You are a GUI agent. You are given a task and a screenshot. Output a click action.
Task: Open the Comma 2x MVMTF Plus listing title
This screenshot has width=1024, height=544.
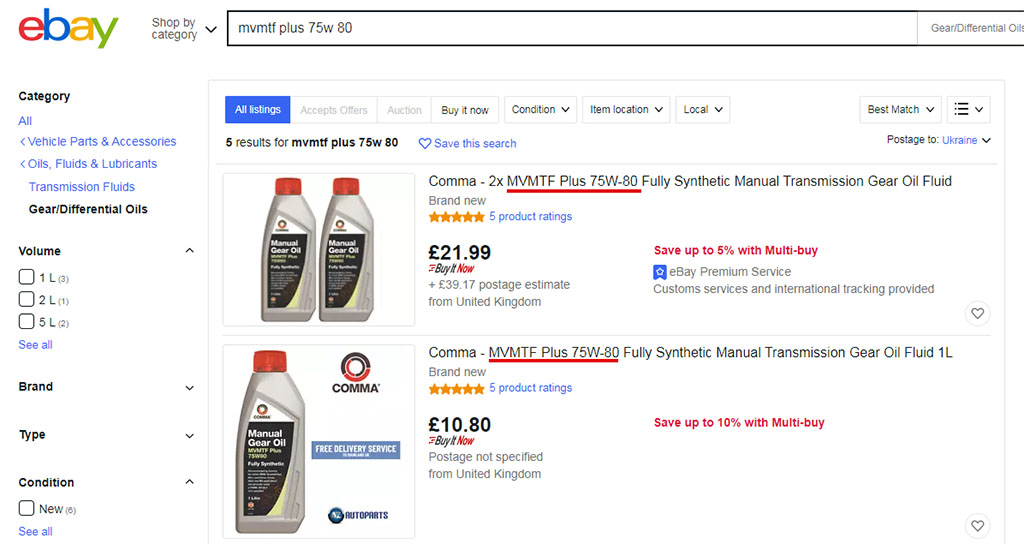690,182
